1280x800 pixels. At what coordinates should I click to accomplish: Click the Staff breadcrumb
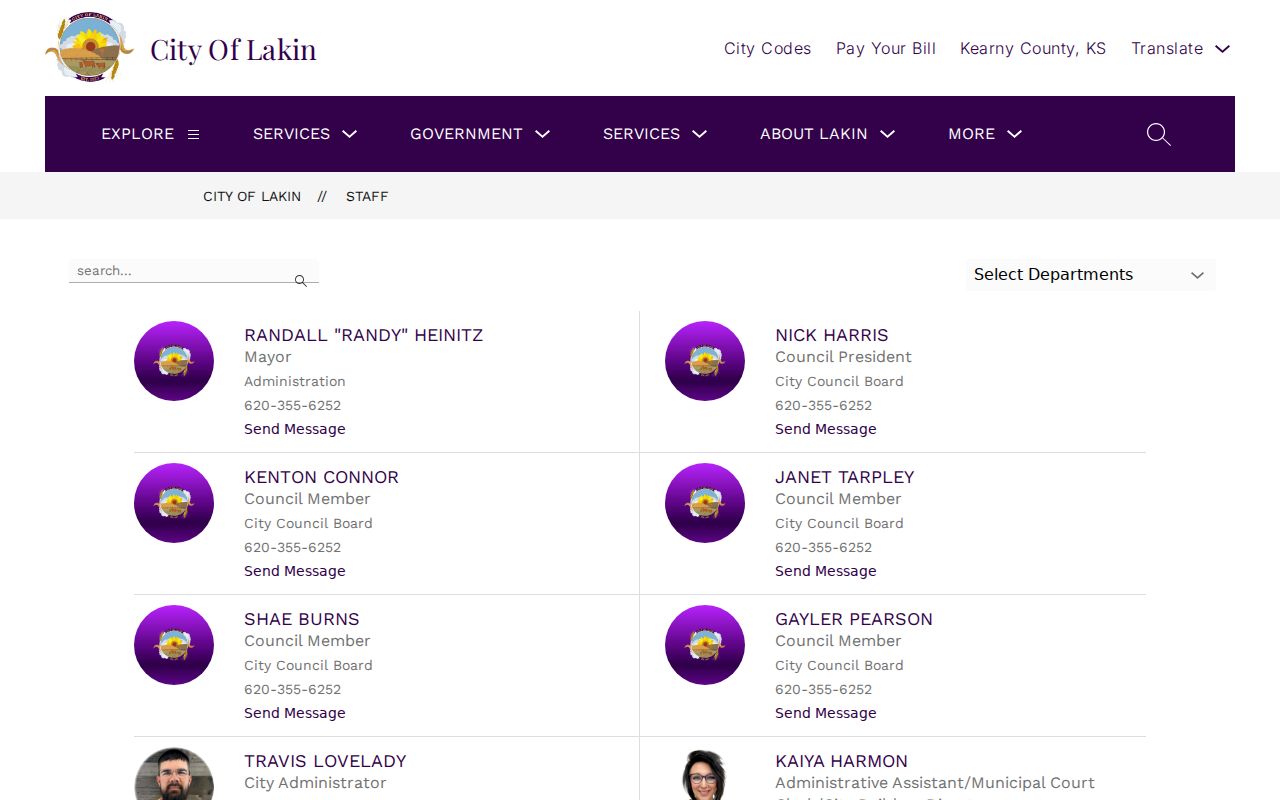click(367, 196)
